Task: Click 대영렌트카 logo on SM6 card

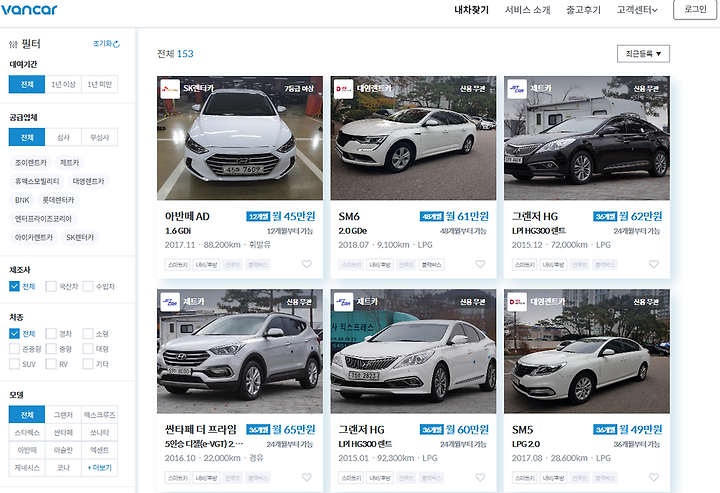Action: coord(343,89)
